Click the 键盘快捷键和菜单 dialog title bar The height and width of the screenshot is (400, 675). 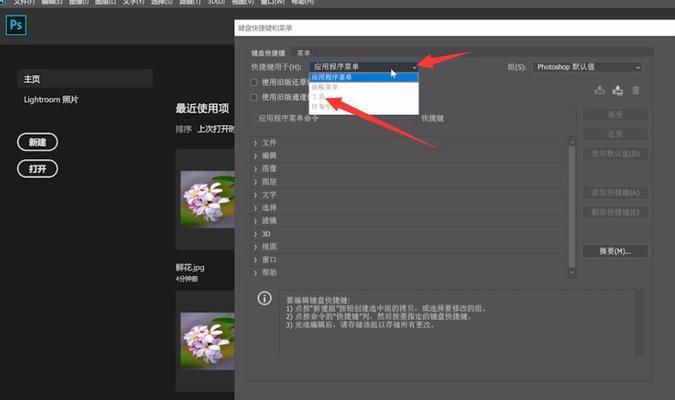tap(455, 28)
